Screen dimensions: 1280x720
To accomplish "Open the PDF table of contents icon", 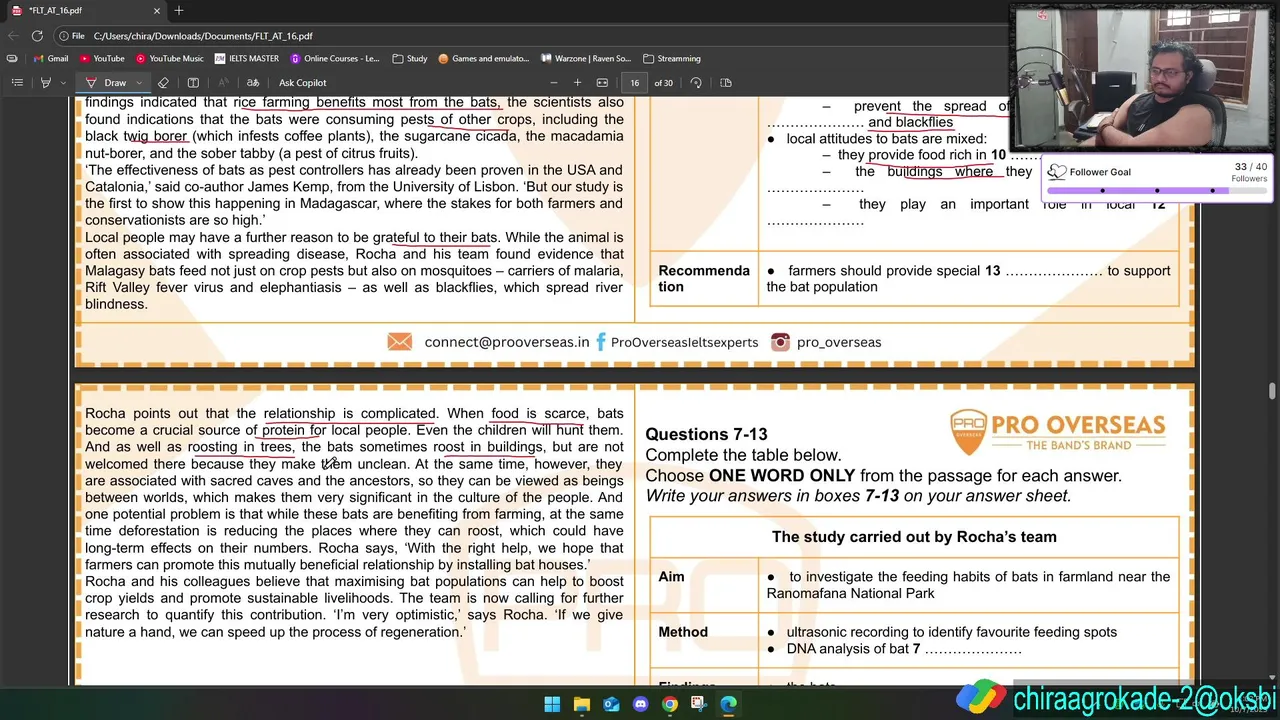I will coord(17,83).
